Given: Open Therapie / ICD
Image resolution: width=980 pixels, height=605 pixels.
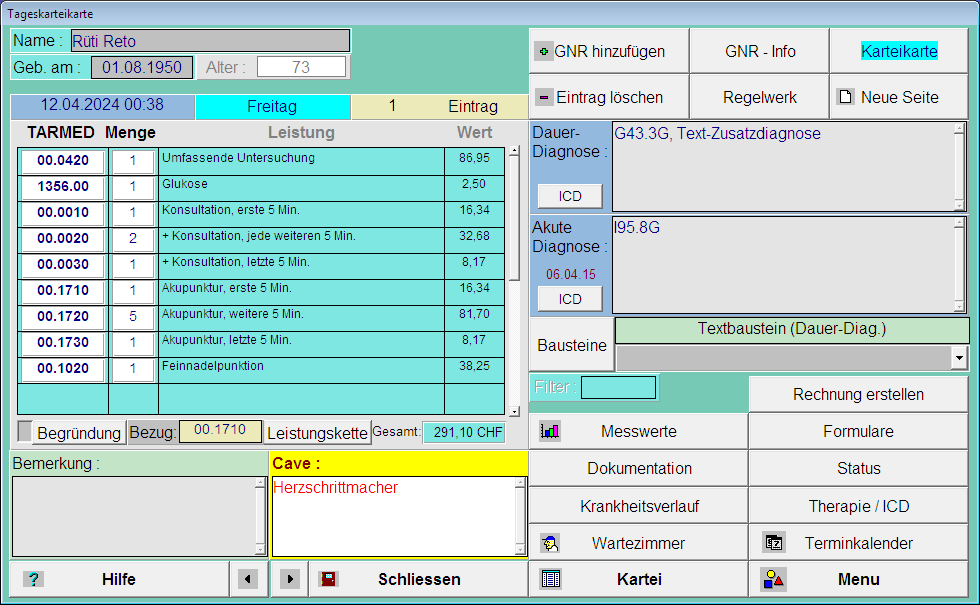Looking at the screenshot, I should coord(858,506).
